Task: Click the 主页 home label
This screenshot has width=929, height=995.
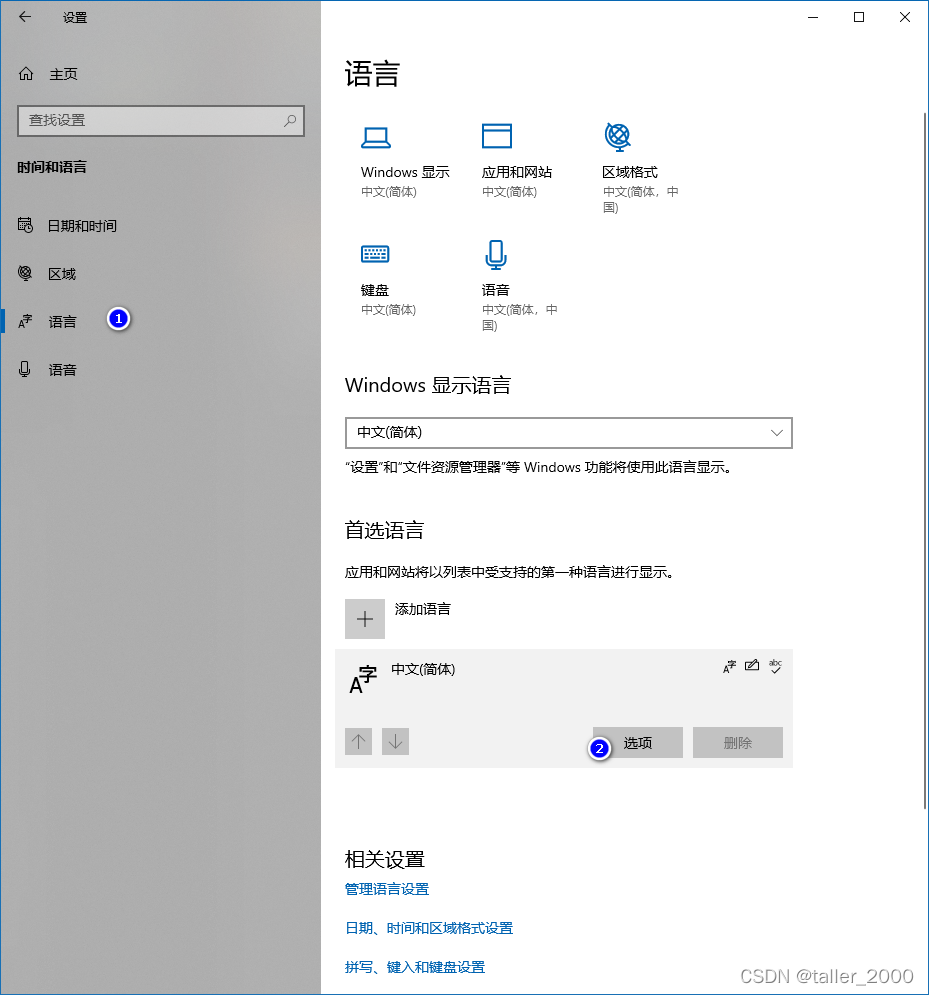Action: [63, 74]
